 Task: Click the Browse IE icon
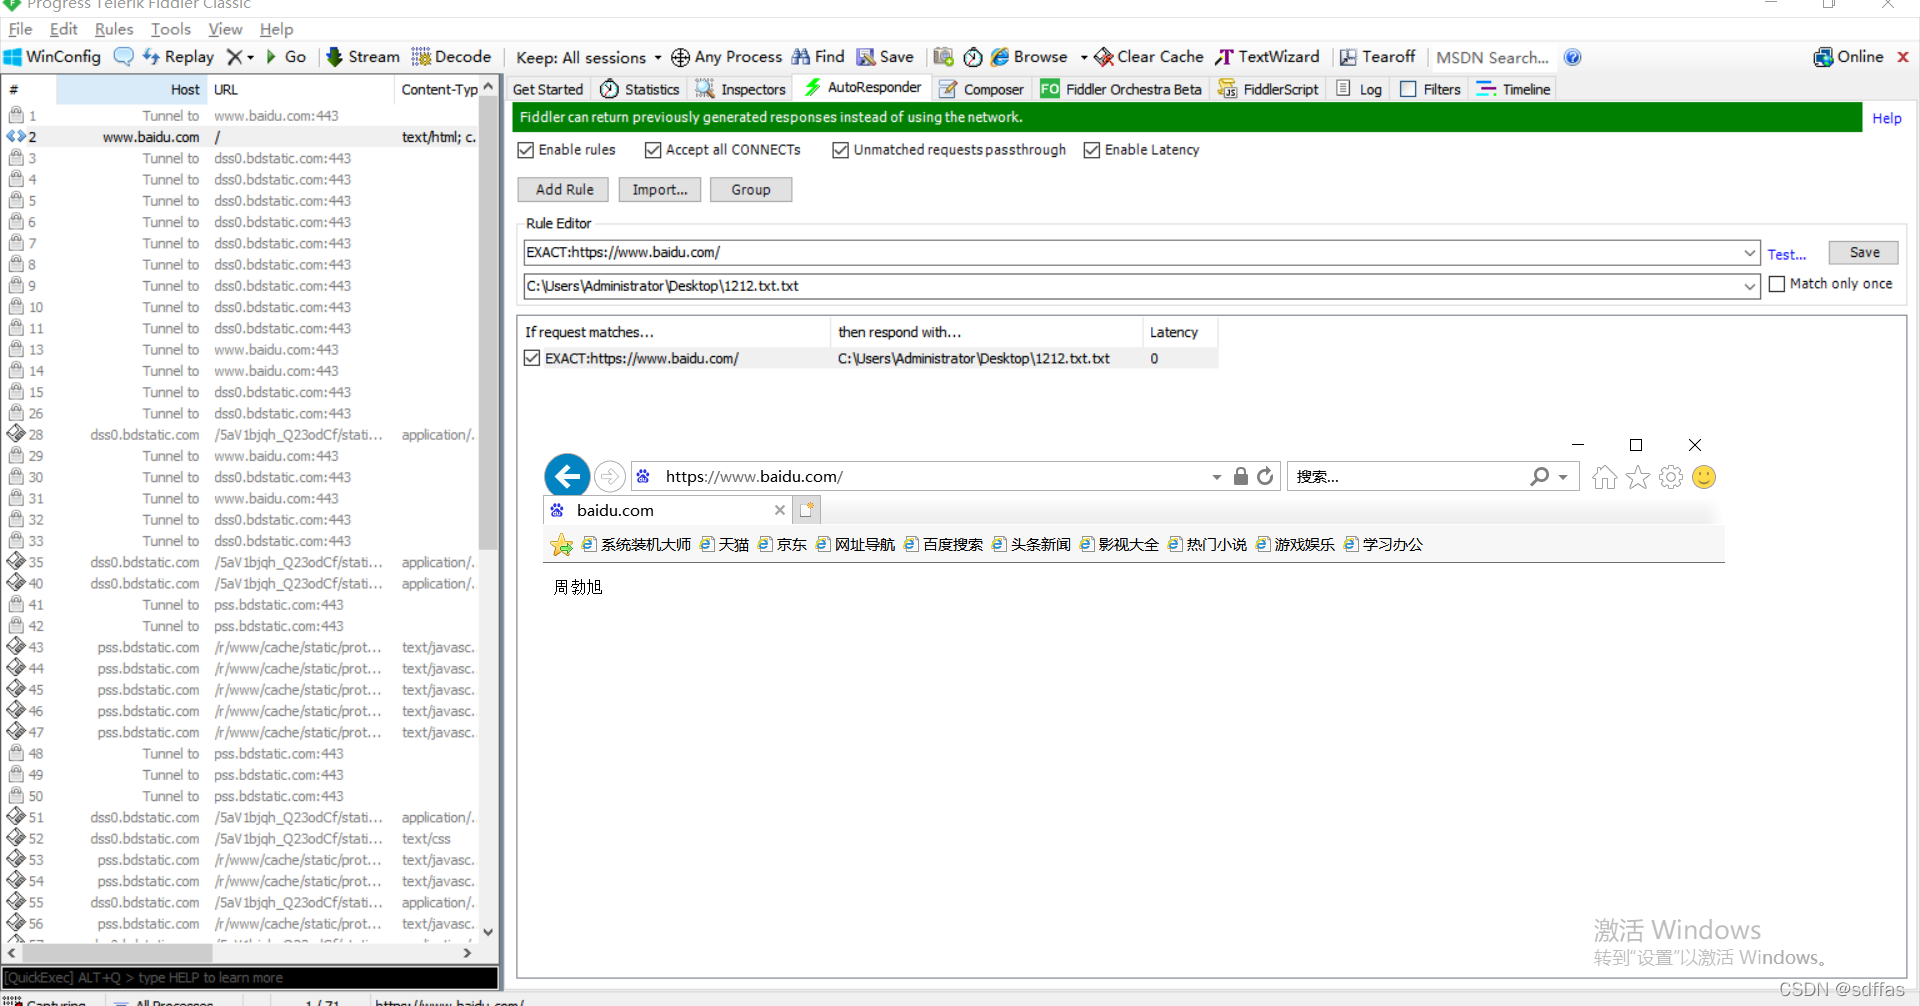coord(999,57)
